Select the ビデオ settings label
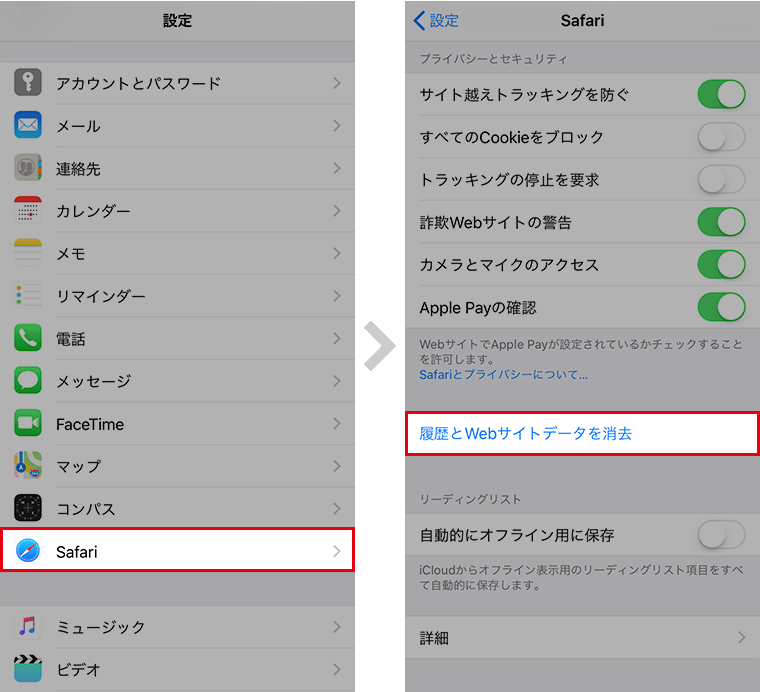 79,670
